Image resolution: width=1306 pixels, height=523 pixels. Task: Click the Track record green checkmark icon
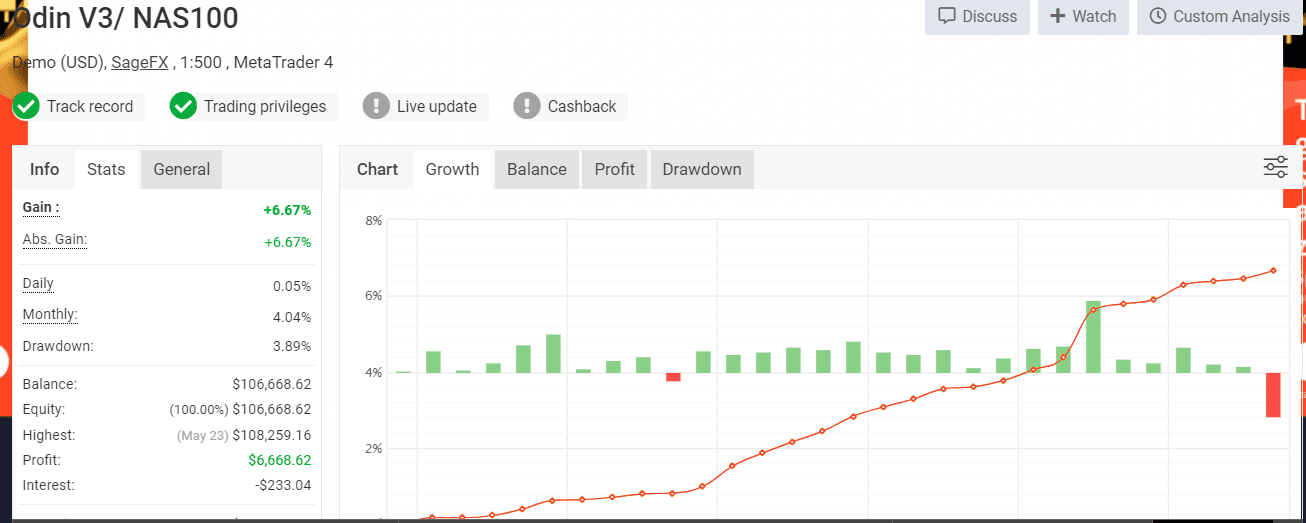pyautogui.click(x=26, y=106)
